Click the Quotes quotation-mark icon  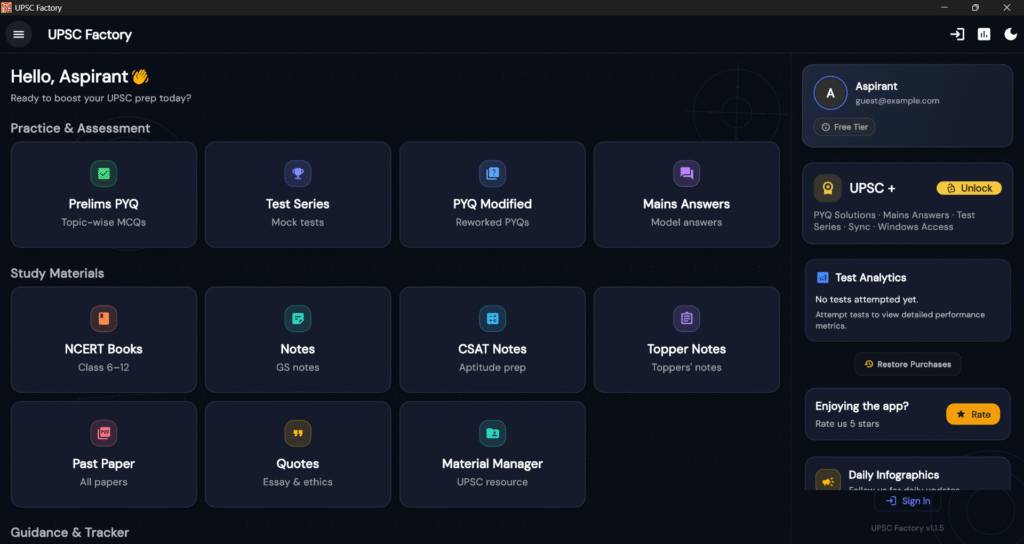click(x=298, y=434)
